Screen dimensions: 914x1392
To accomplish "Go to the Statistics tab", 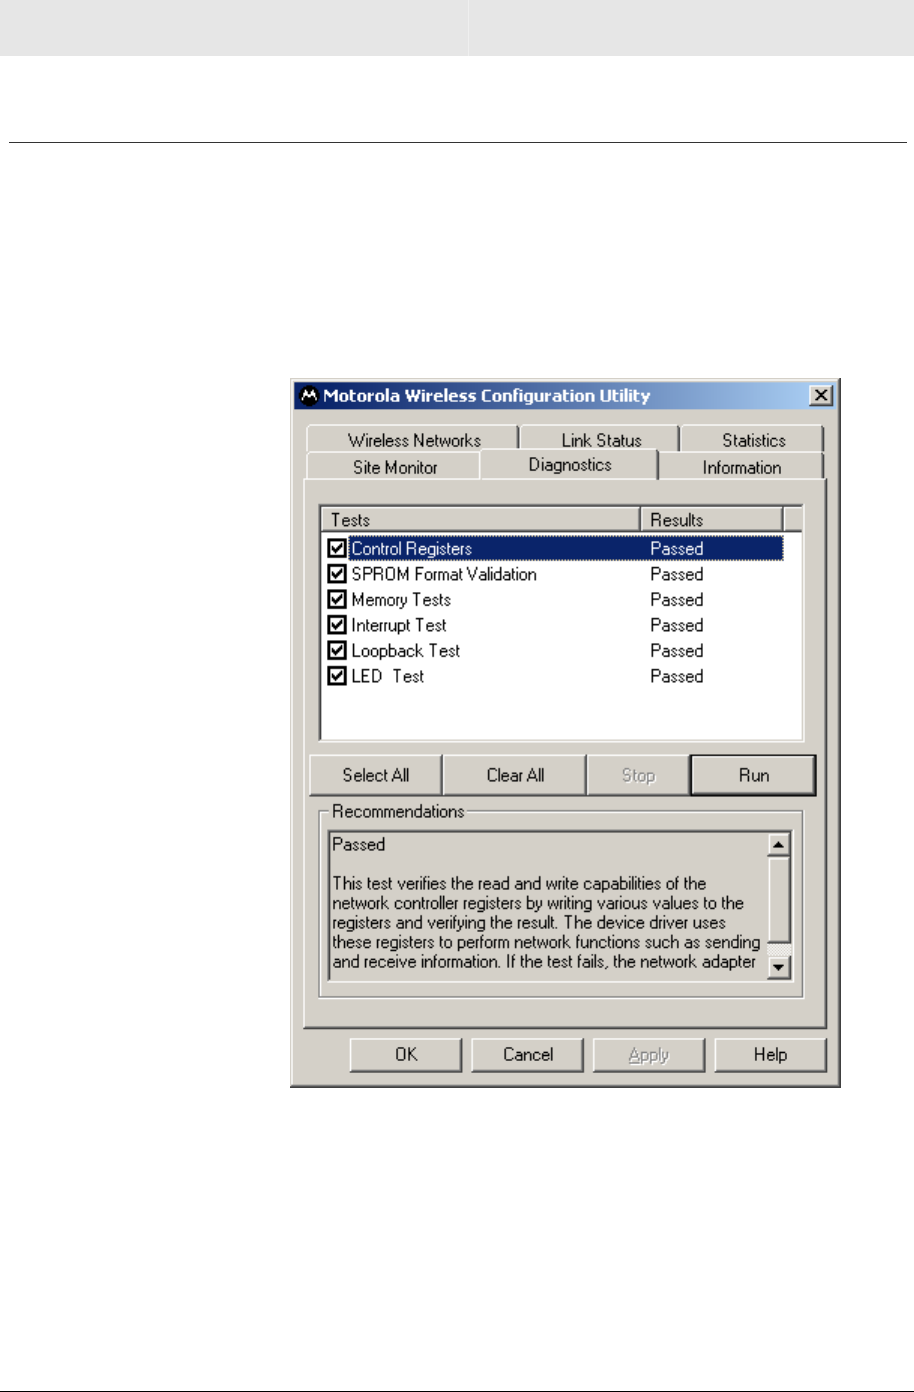I will click(x=753, y=440).
